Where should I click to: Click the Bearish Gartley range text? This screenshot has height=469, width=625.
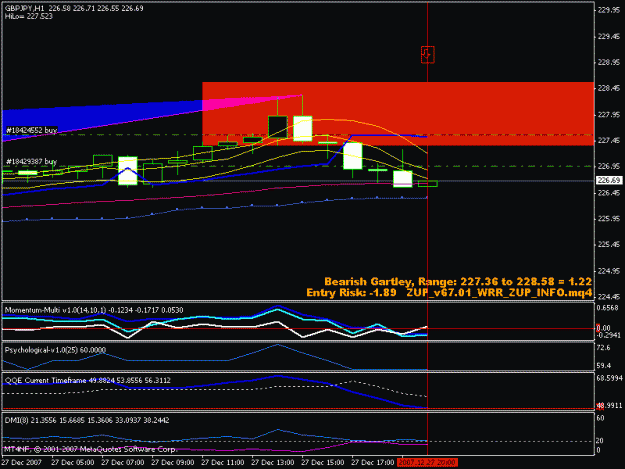pyautogui.click(x=458, y=282)
